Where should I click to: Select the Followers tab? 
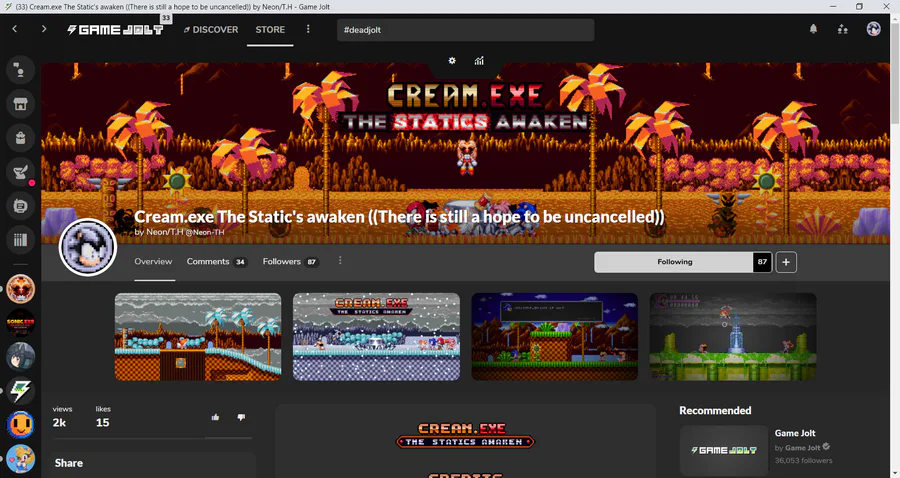point(290,262)
